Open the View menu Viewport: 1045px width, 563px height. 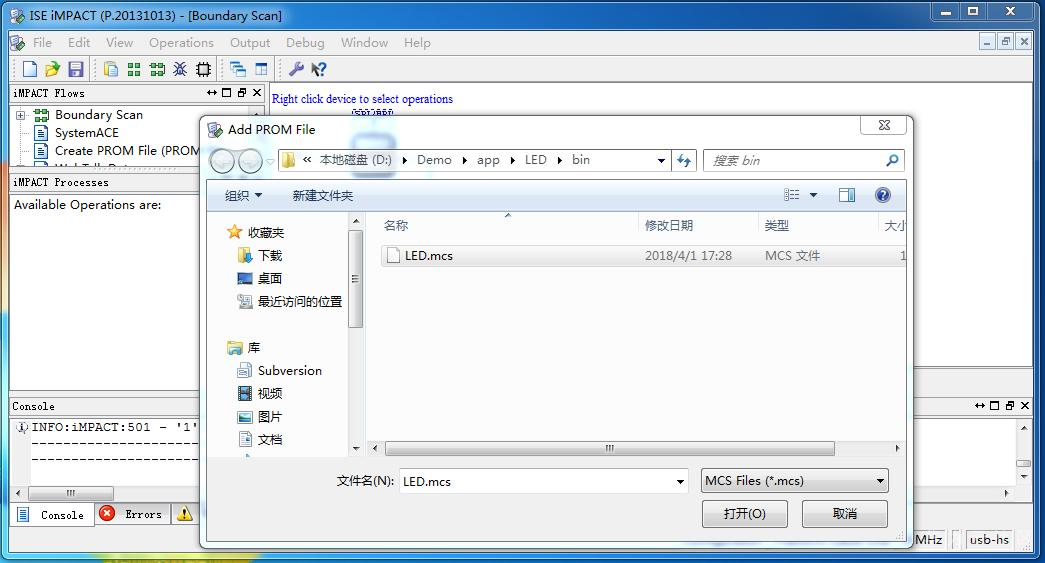119,43
